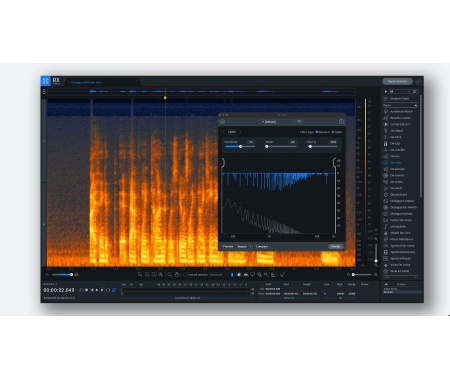Open the Music Rebalance module

(x=401, y=239)
